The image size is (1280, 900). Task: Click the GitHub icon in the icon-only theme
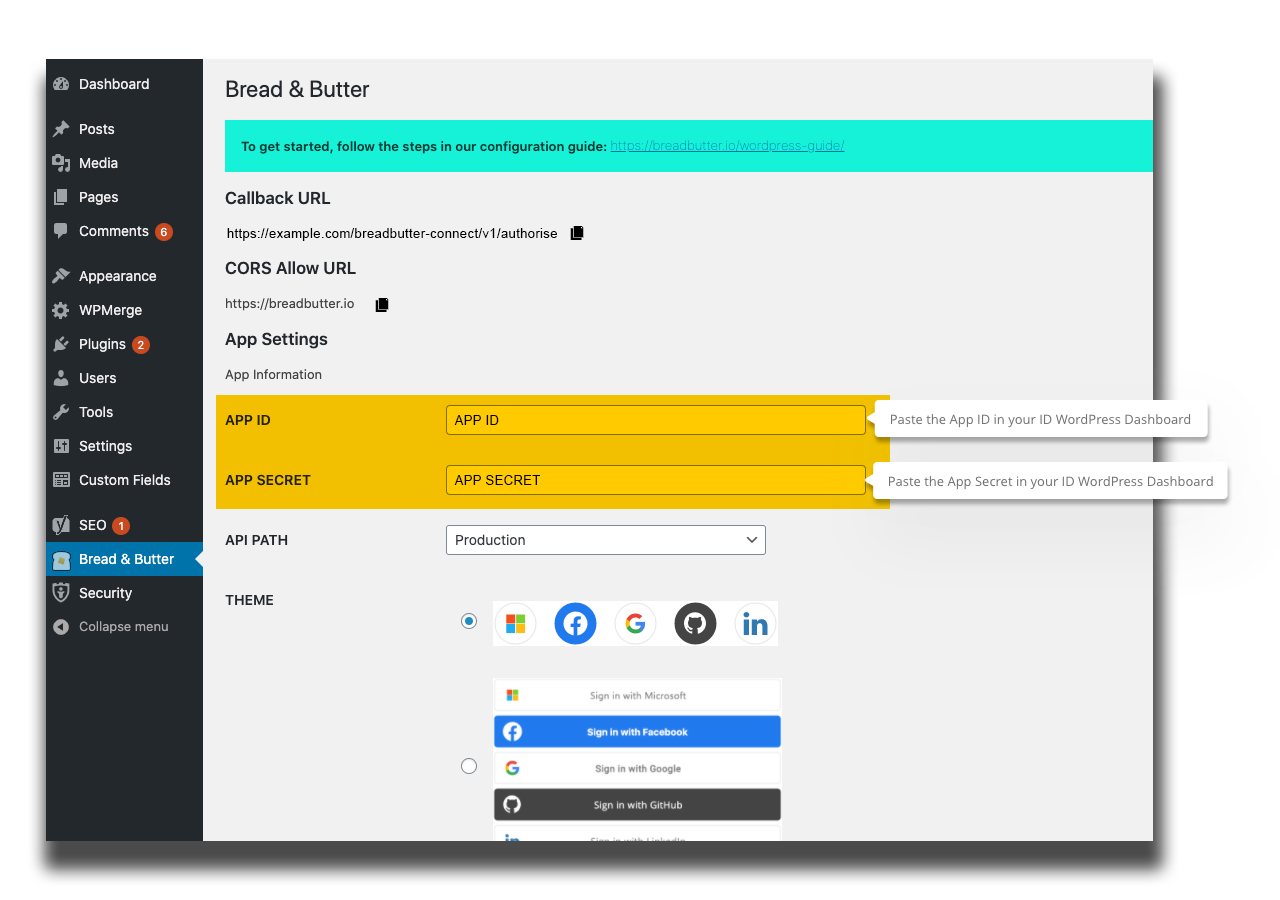coord(695,622)
